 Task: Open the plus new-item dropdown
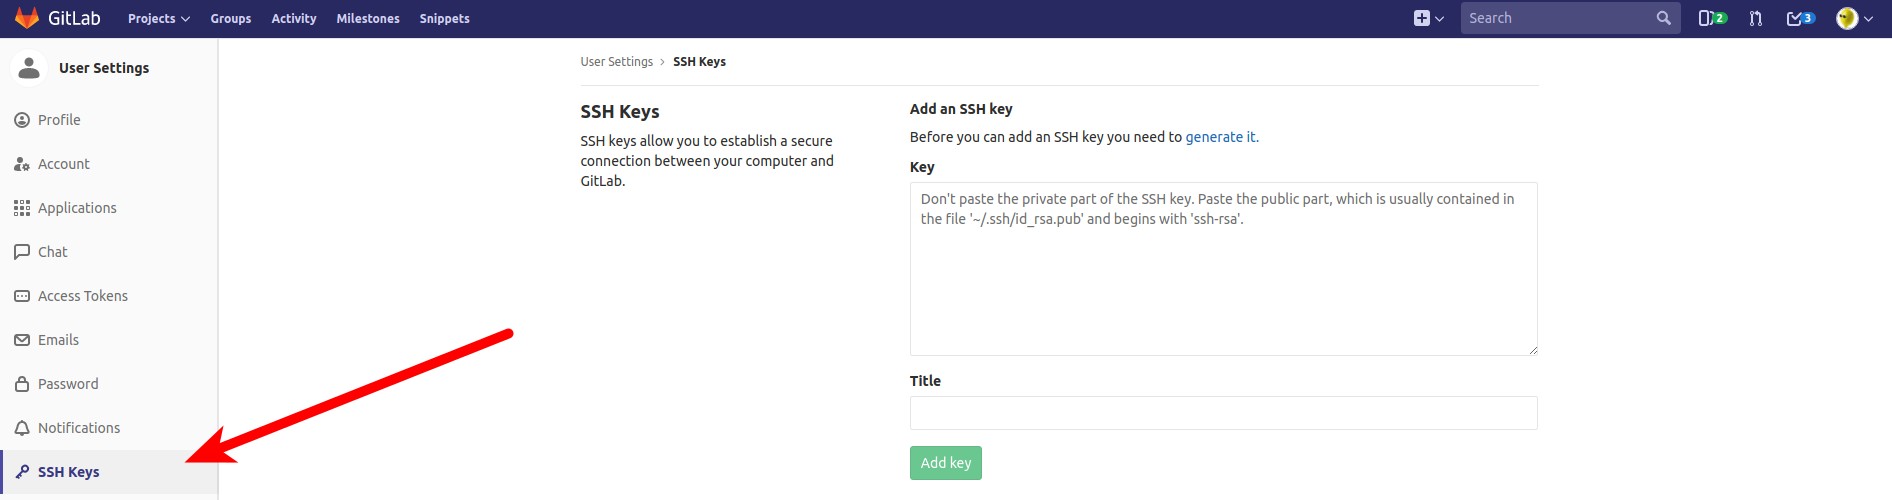pos(1428,18)
